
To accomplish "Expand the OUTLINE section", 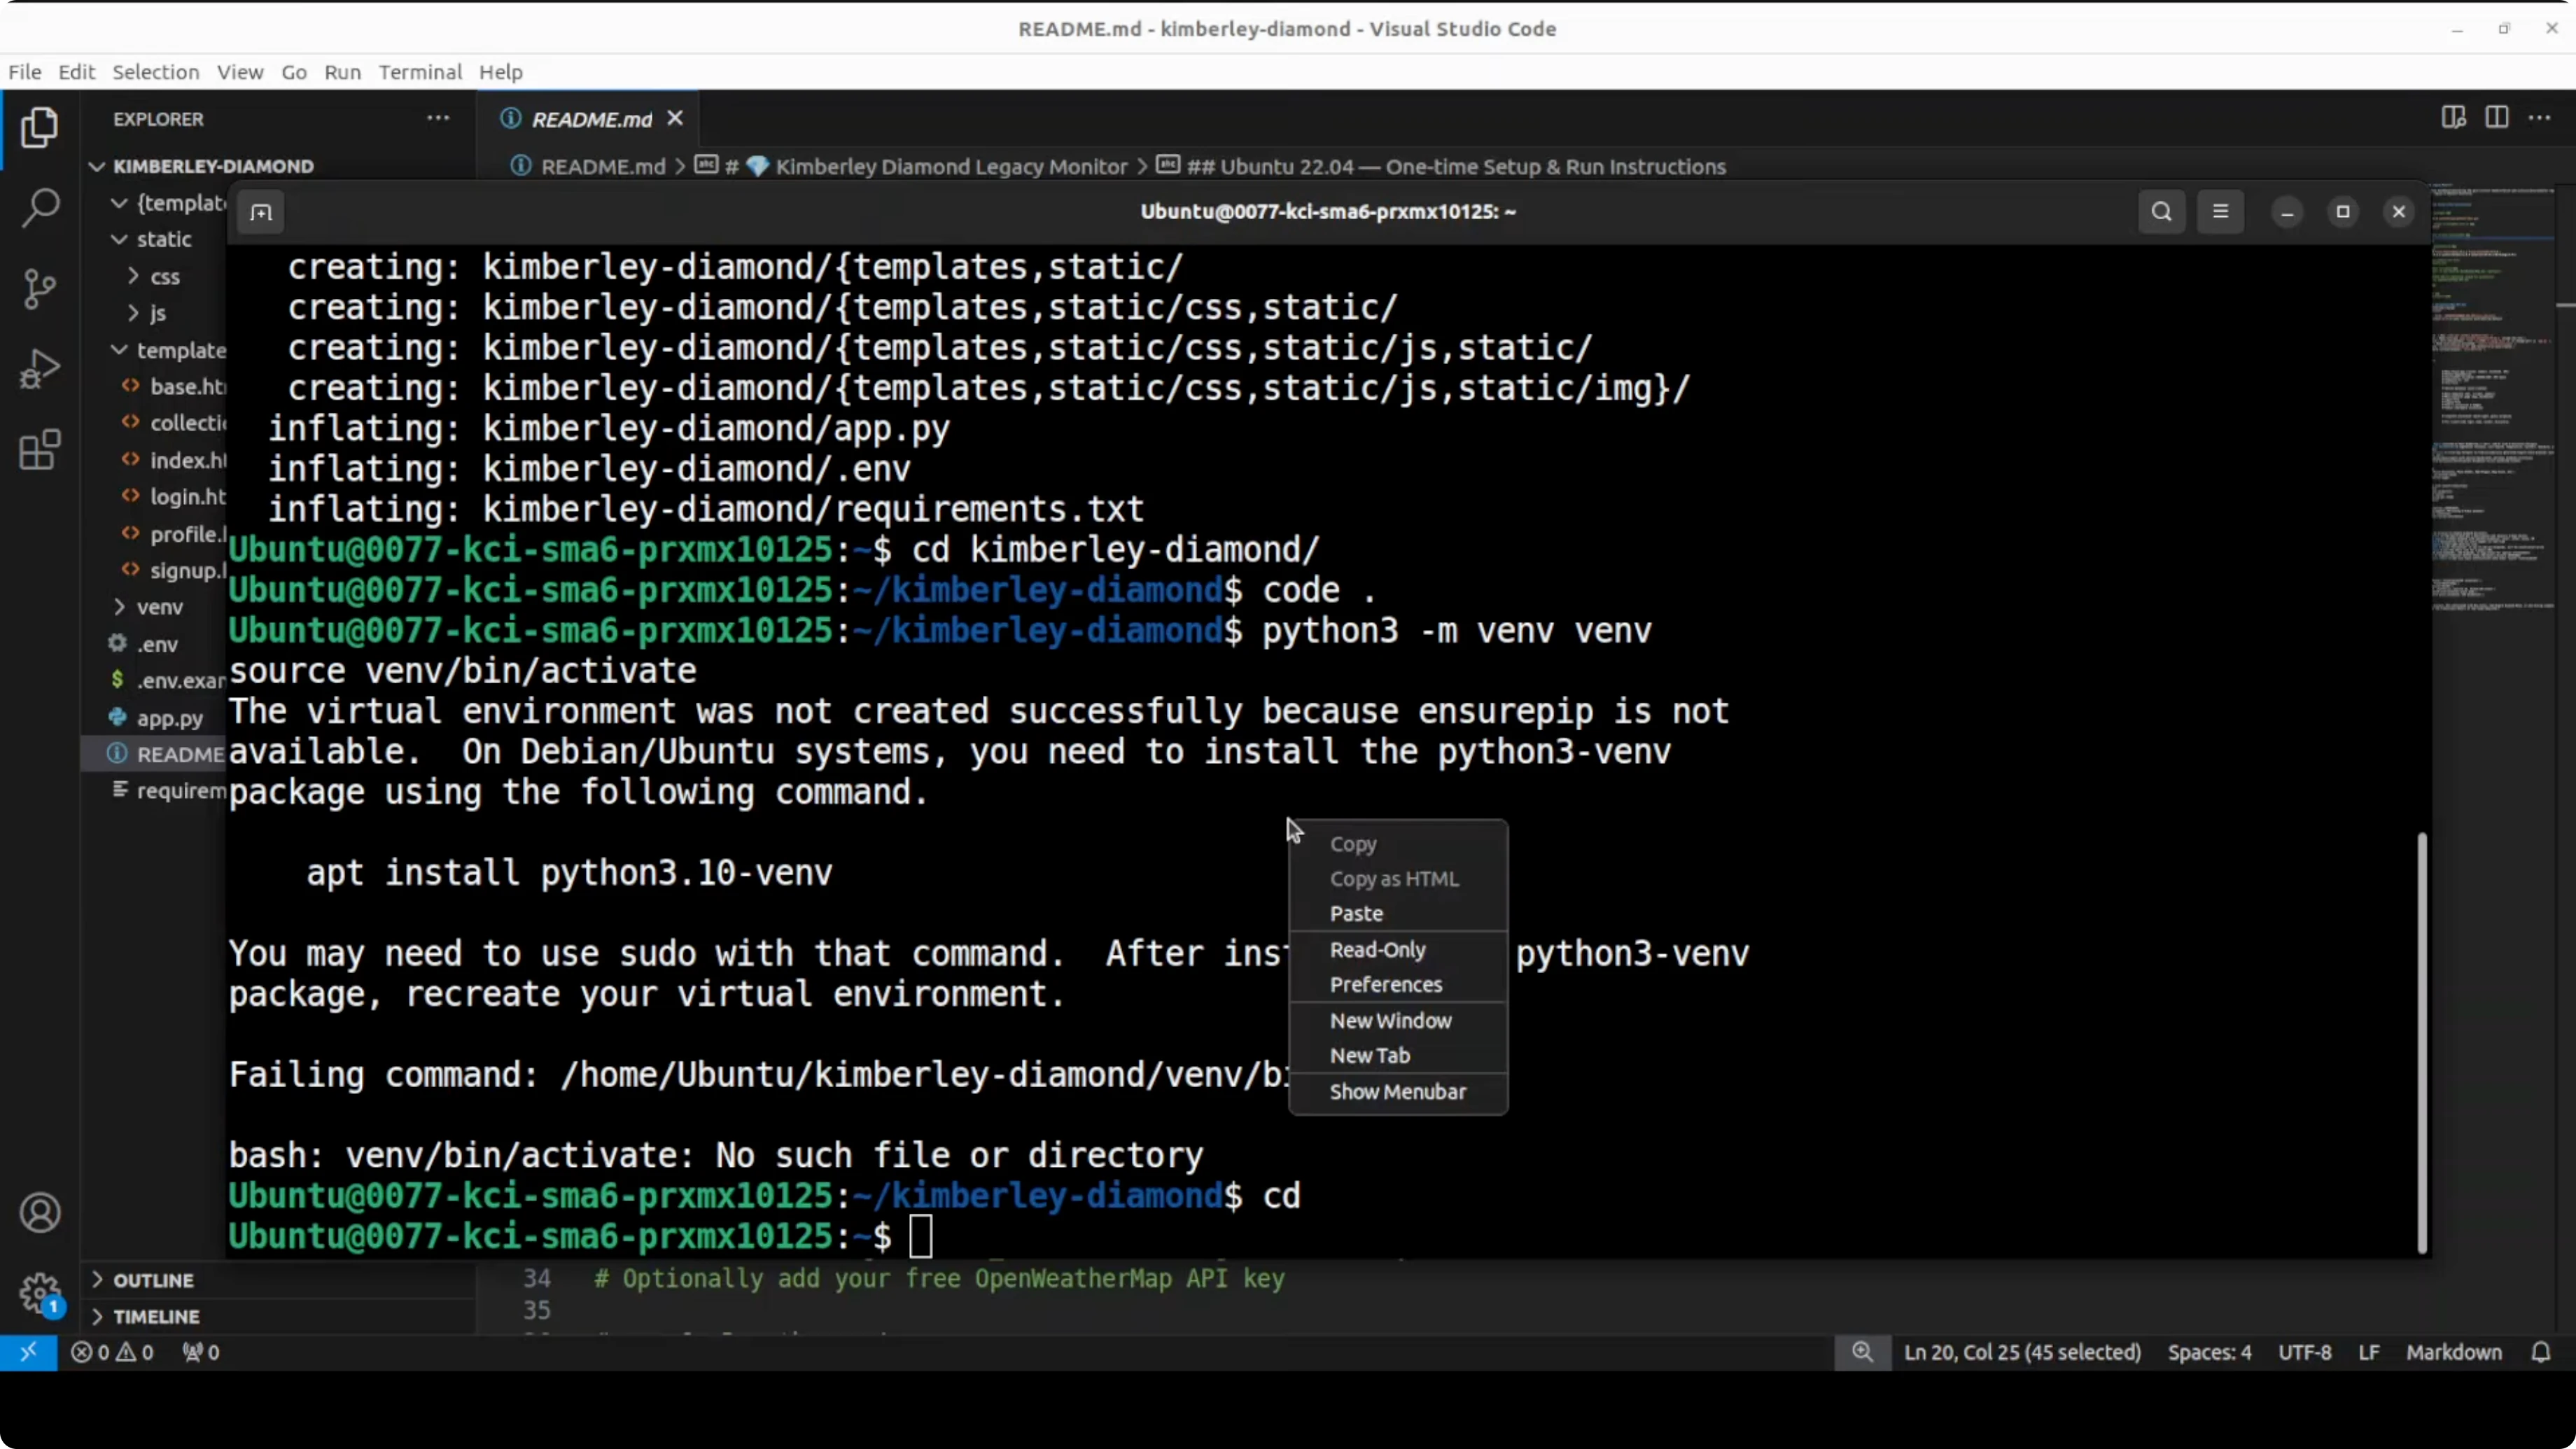I will [x=153, y=1280].
